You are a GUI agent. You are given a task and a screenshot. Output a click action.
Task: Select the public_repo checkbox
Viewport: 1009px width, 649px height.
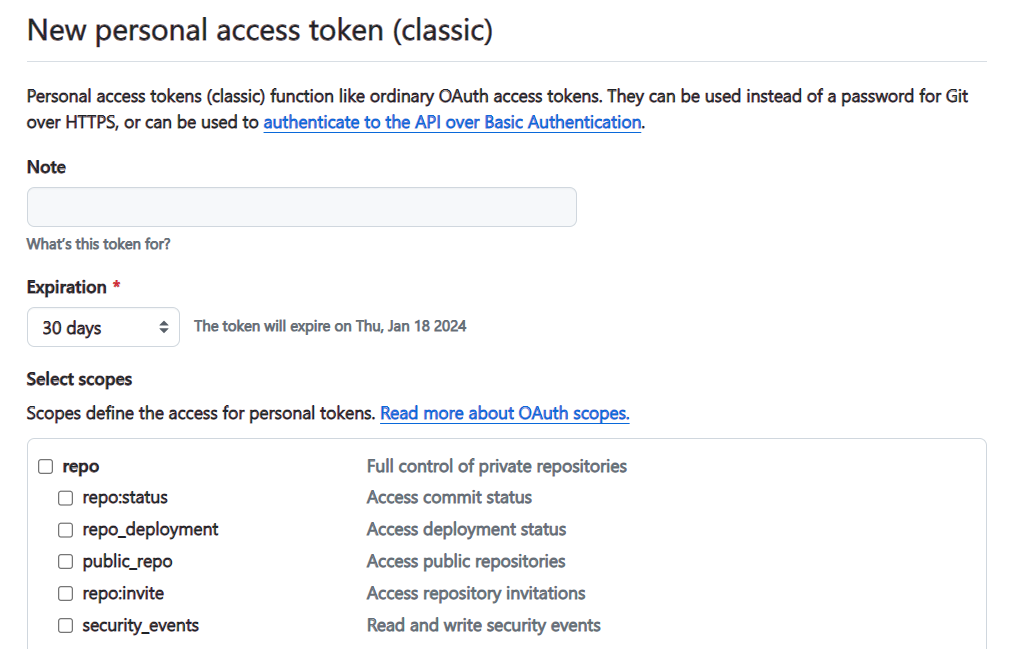pyautogui.click(x=65, y=562)
